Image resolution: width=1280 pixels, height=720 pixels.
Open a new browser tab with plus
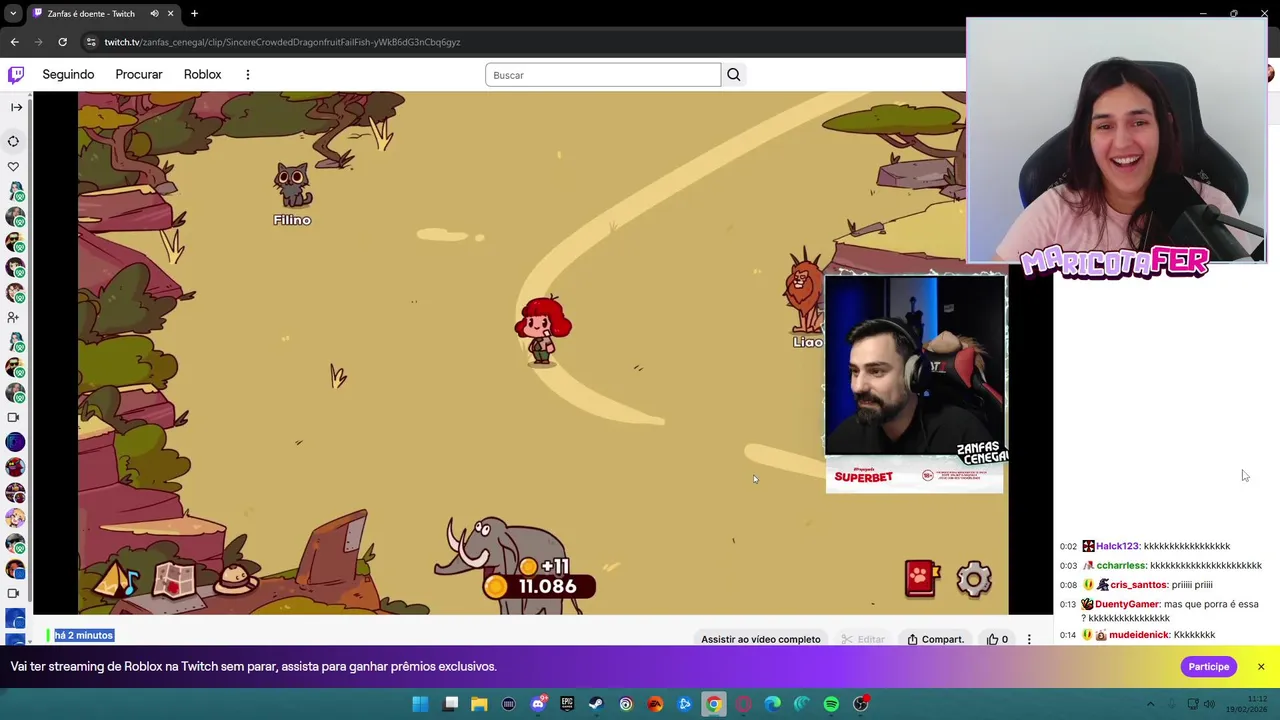[x=194, y=14]
